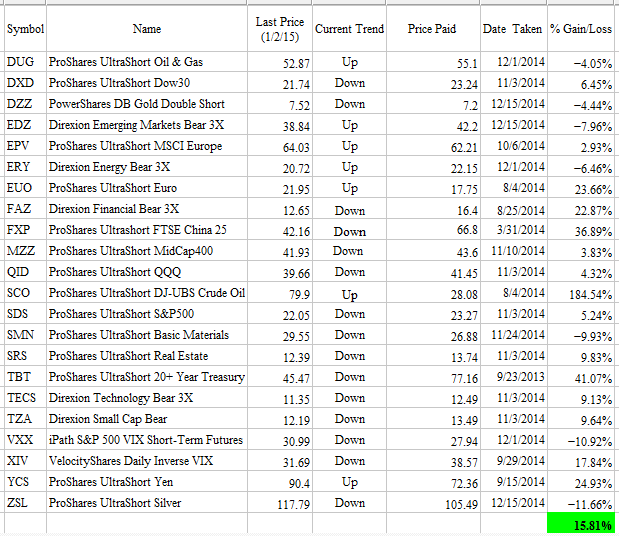
Task: Click ProShares UltraShort QQQ name cell
Action: click(x=147, y=272)
